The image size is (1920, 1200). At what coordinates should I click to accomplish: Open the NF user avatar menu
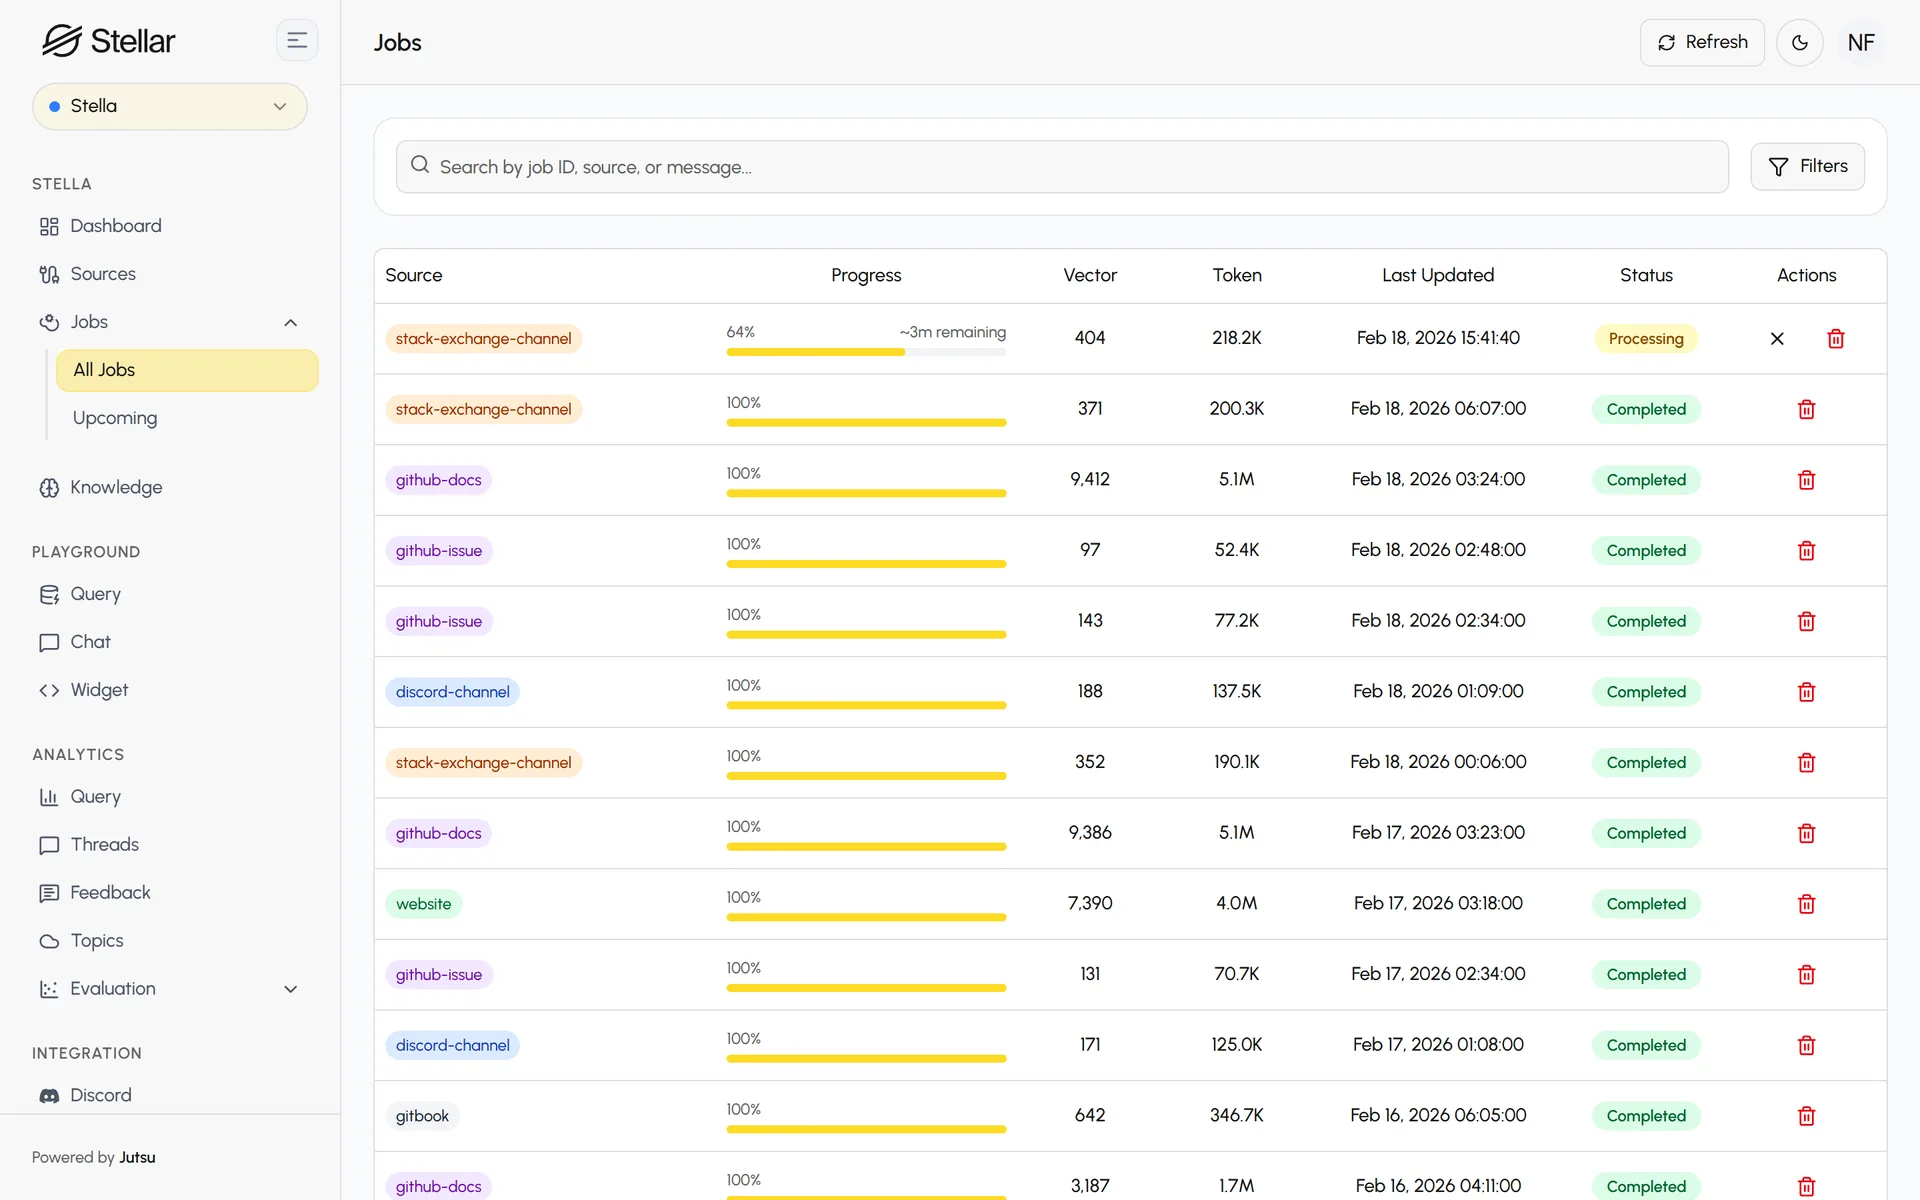[x=1861, y=43]
